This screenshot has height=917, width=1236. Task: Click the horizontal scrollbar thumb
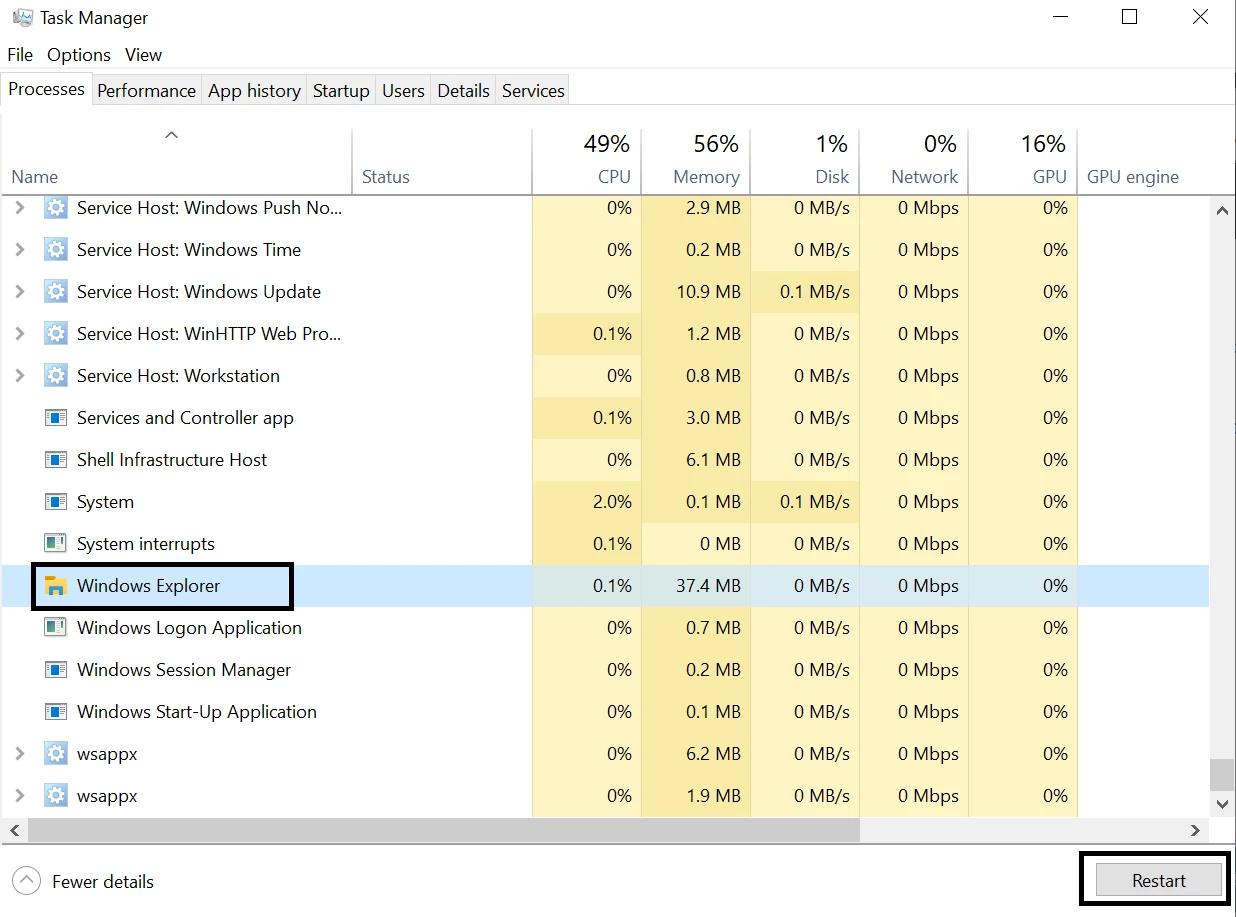point(444,830)
